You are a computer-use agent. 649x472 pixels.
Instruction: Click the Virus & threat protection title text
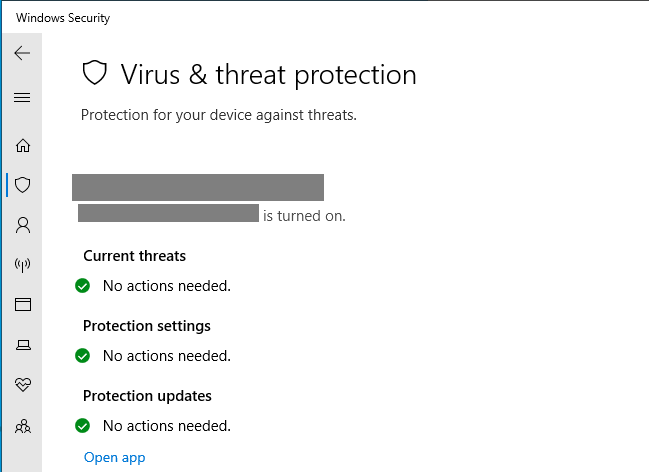(268, 74)
